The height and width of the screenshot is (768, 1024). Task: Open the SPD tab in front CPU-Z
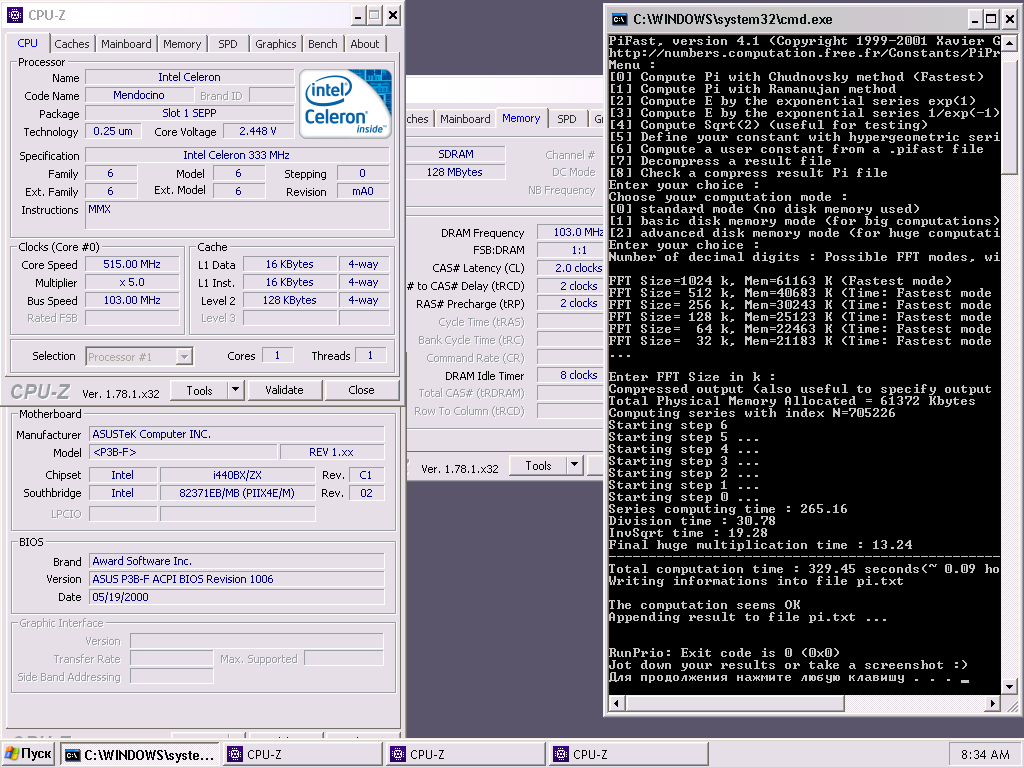[x=227, y=44]
